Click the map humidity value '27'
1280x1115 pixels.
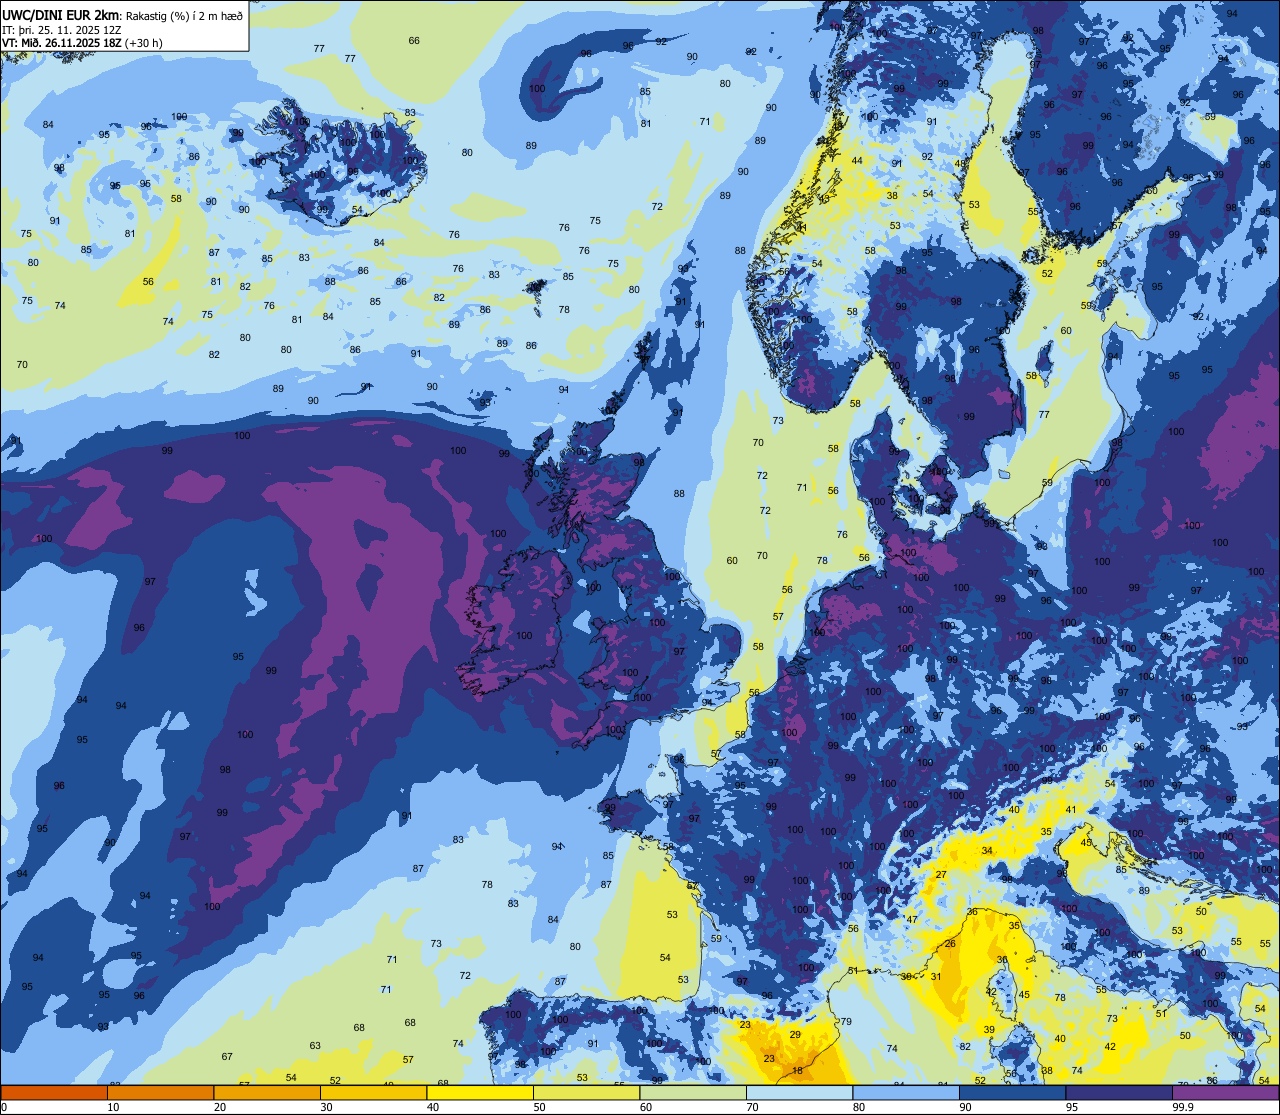pyautogui.click(x=941, y=875)
